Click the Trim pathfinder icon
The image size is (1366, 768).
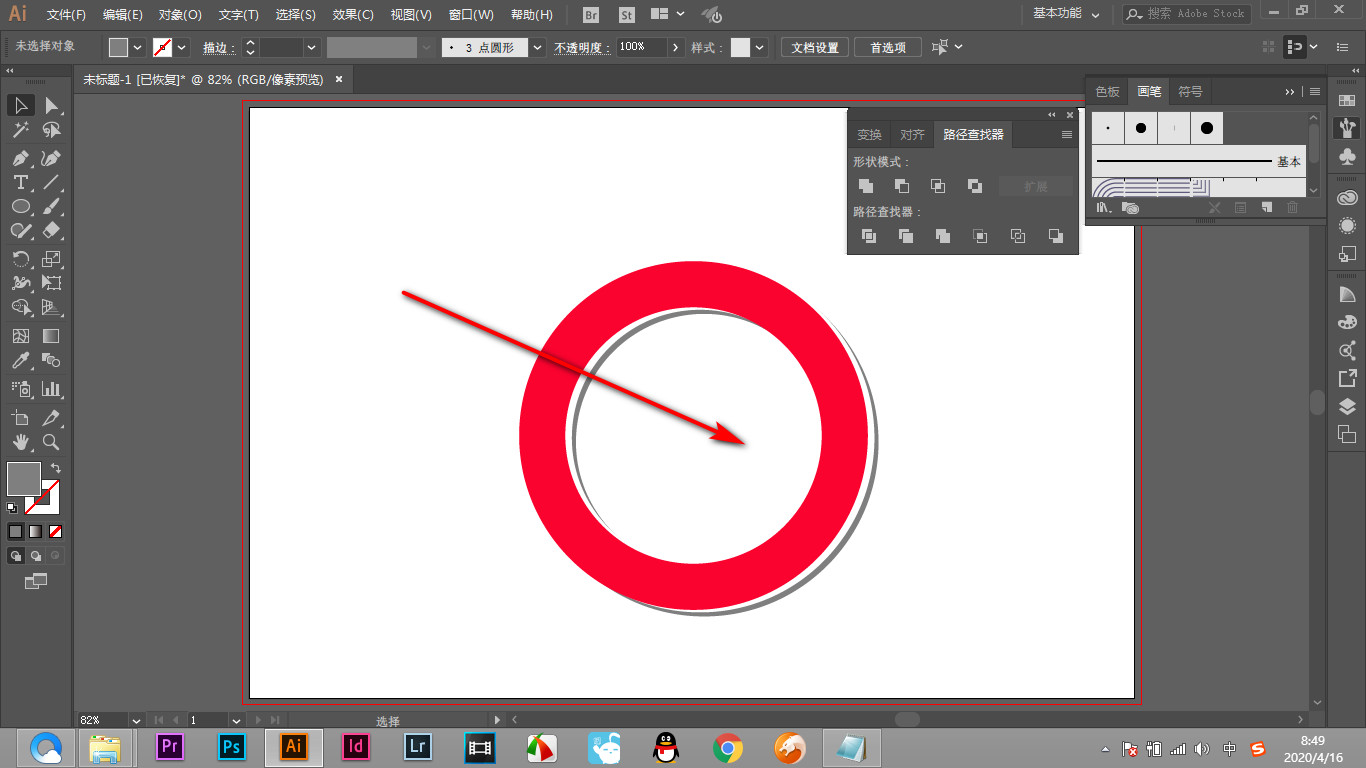tap(906, 236)
